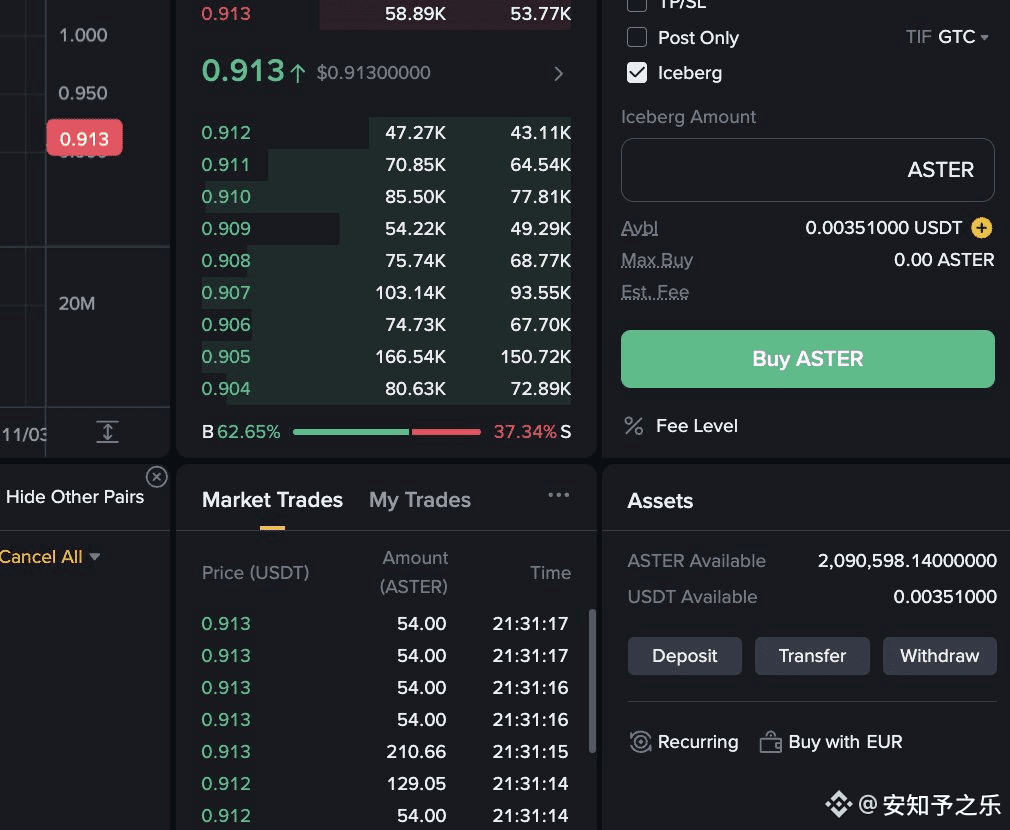Expand the Cancel All dropdown
Viewport: 1010px width, 830px height.
pos(95,557)
